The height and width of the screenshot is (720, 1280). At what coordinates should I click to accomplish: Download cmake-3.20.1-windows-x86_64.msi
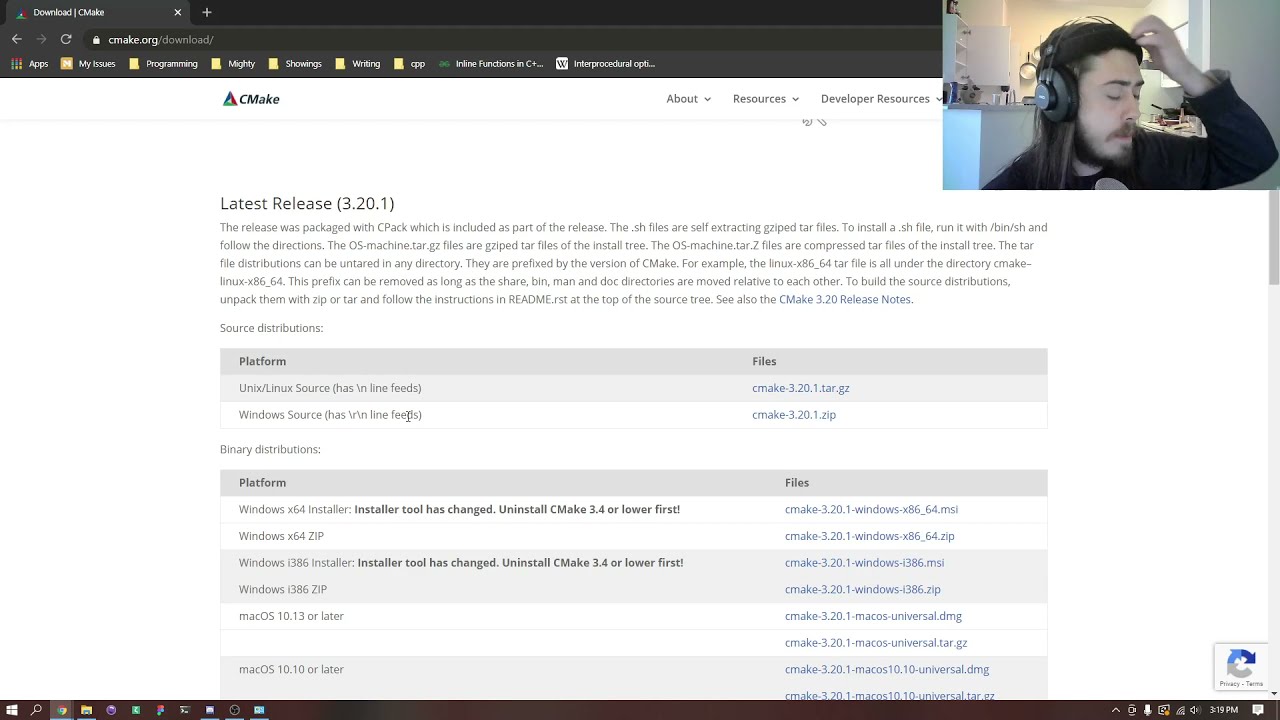(x=871, y=509)
